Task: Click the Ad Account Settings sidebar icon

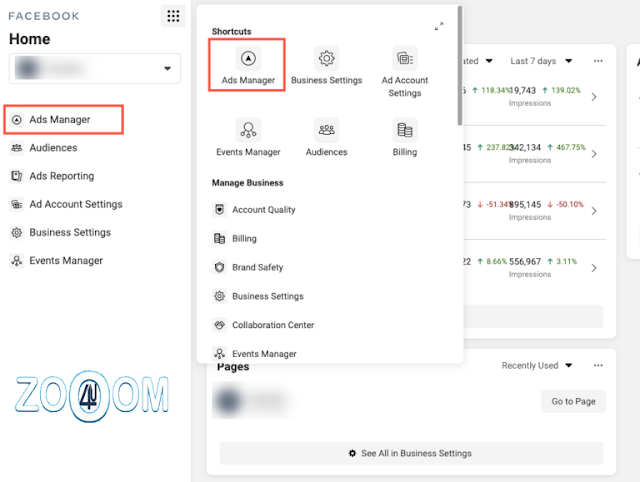Action: pos(16,204)
